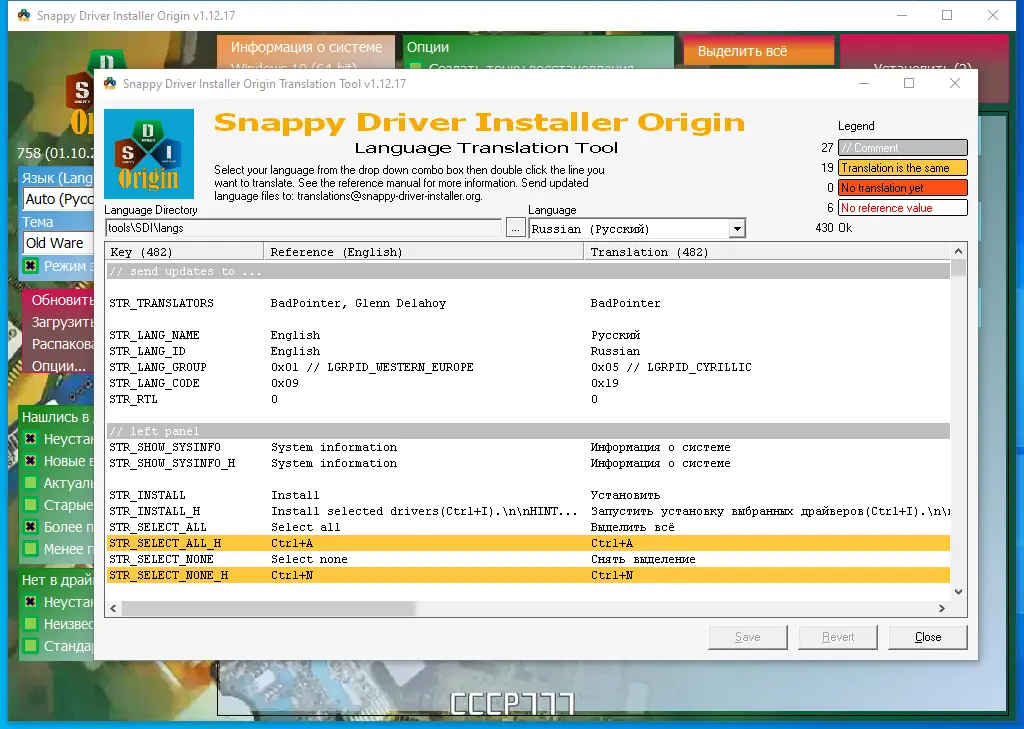
Task: Toggle 'Актуал' checkbox in main window
Action: pos(30,483)
